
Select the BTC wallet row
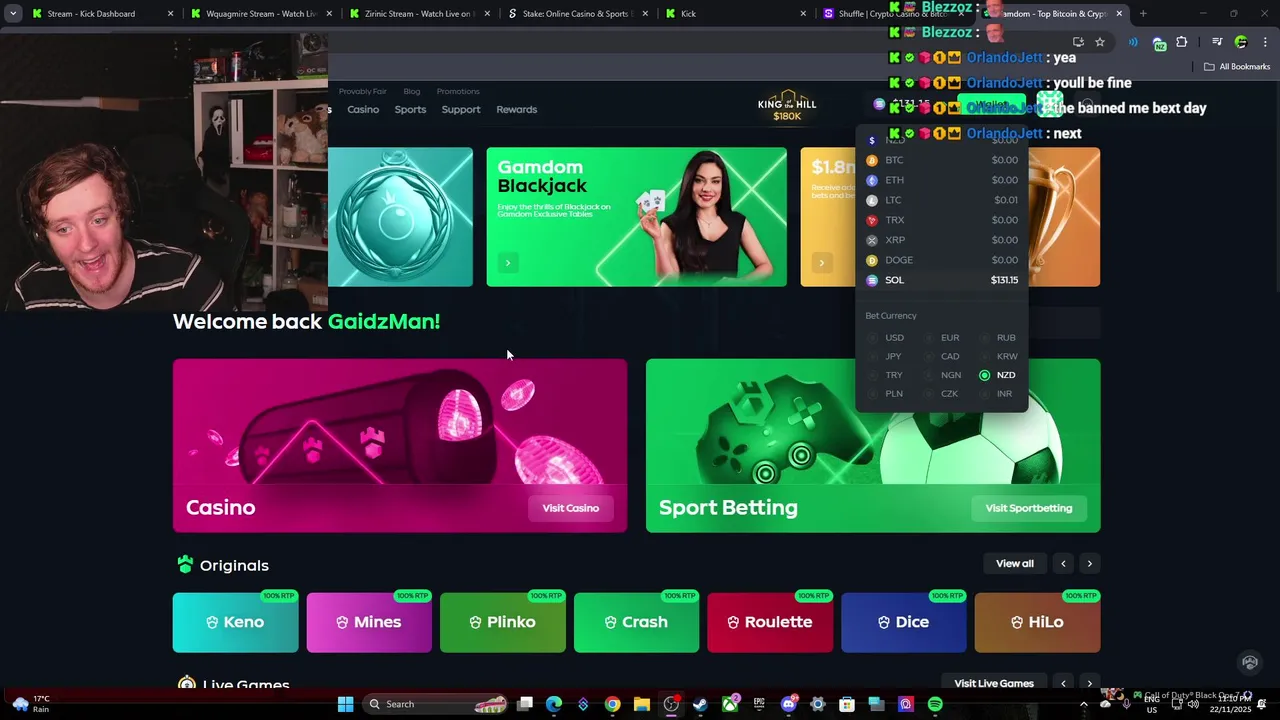tap(941, 160)
